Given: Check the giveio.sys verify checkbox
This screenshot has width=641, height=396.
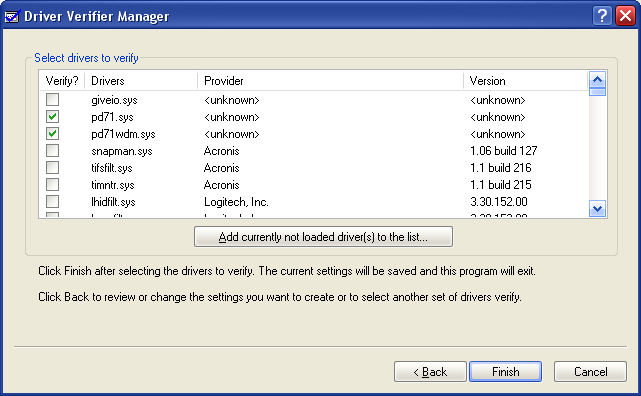Looking at the screenshot, I should (52, 100).
